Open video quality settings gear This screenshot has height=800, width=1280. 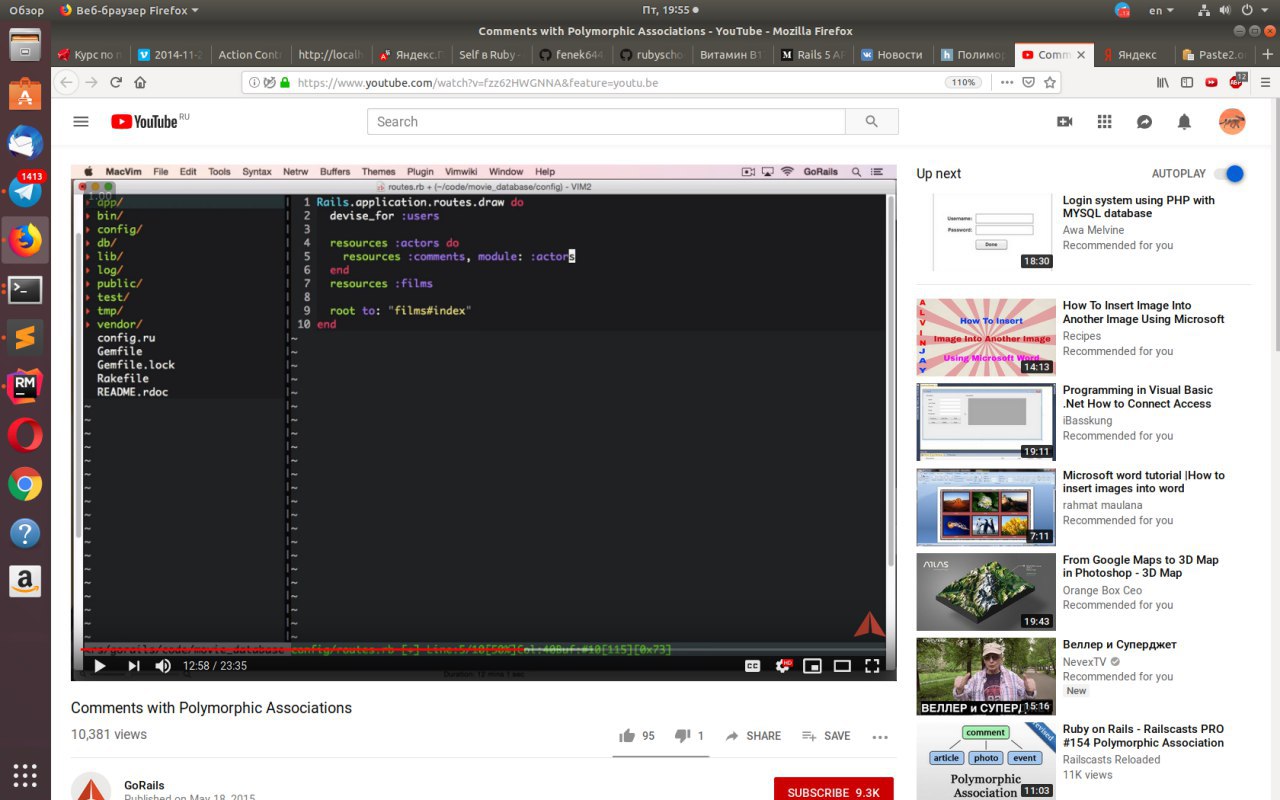point(783,666)
